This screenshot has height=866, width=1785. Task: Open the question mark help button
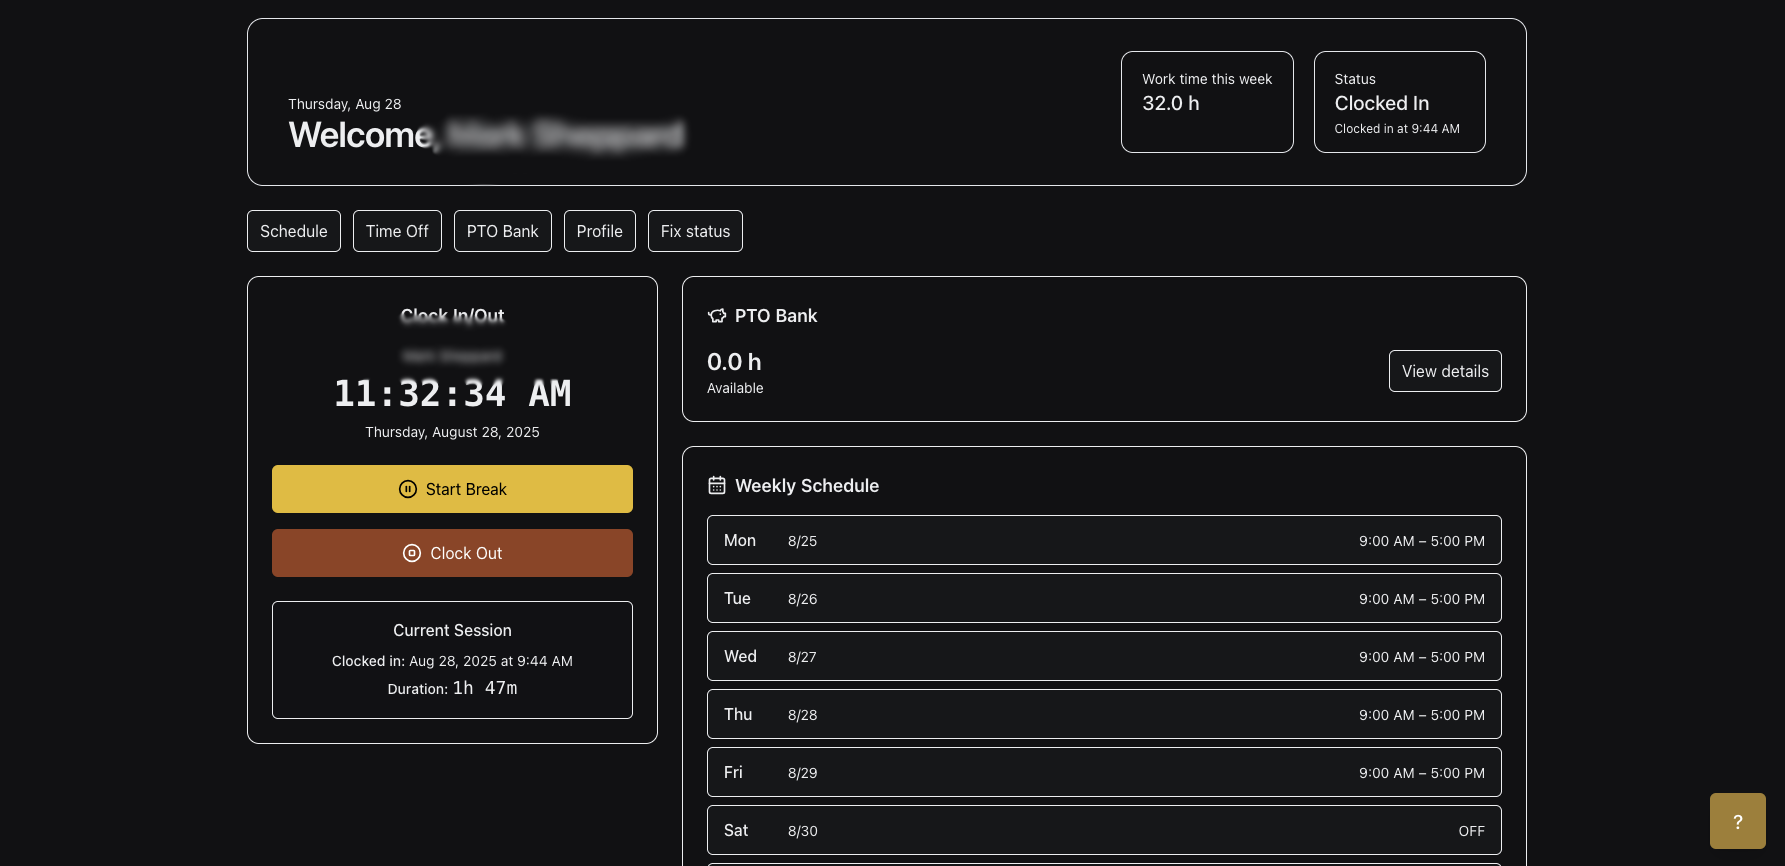[x=1737, y=821]
